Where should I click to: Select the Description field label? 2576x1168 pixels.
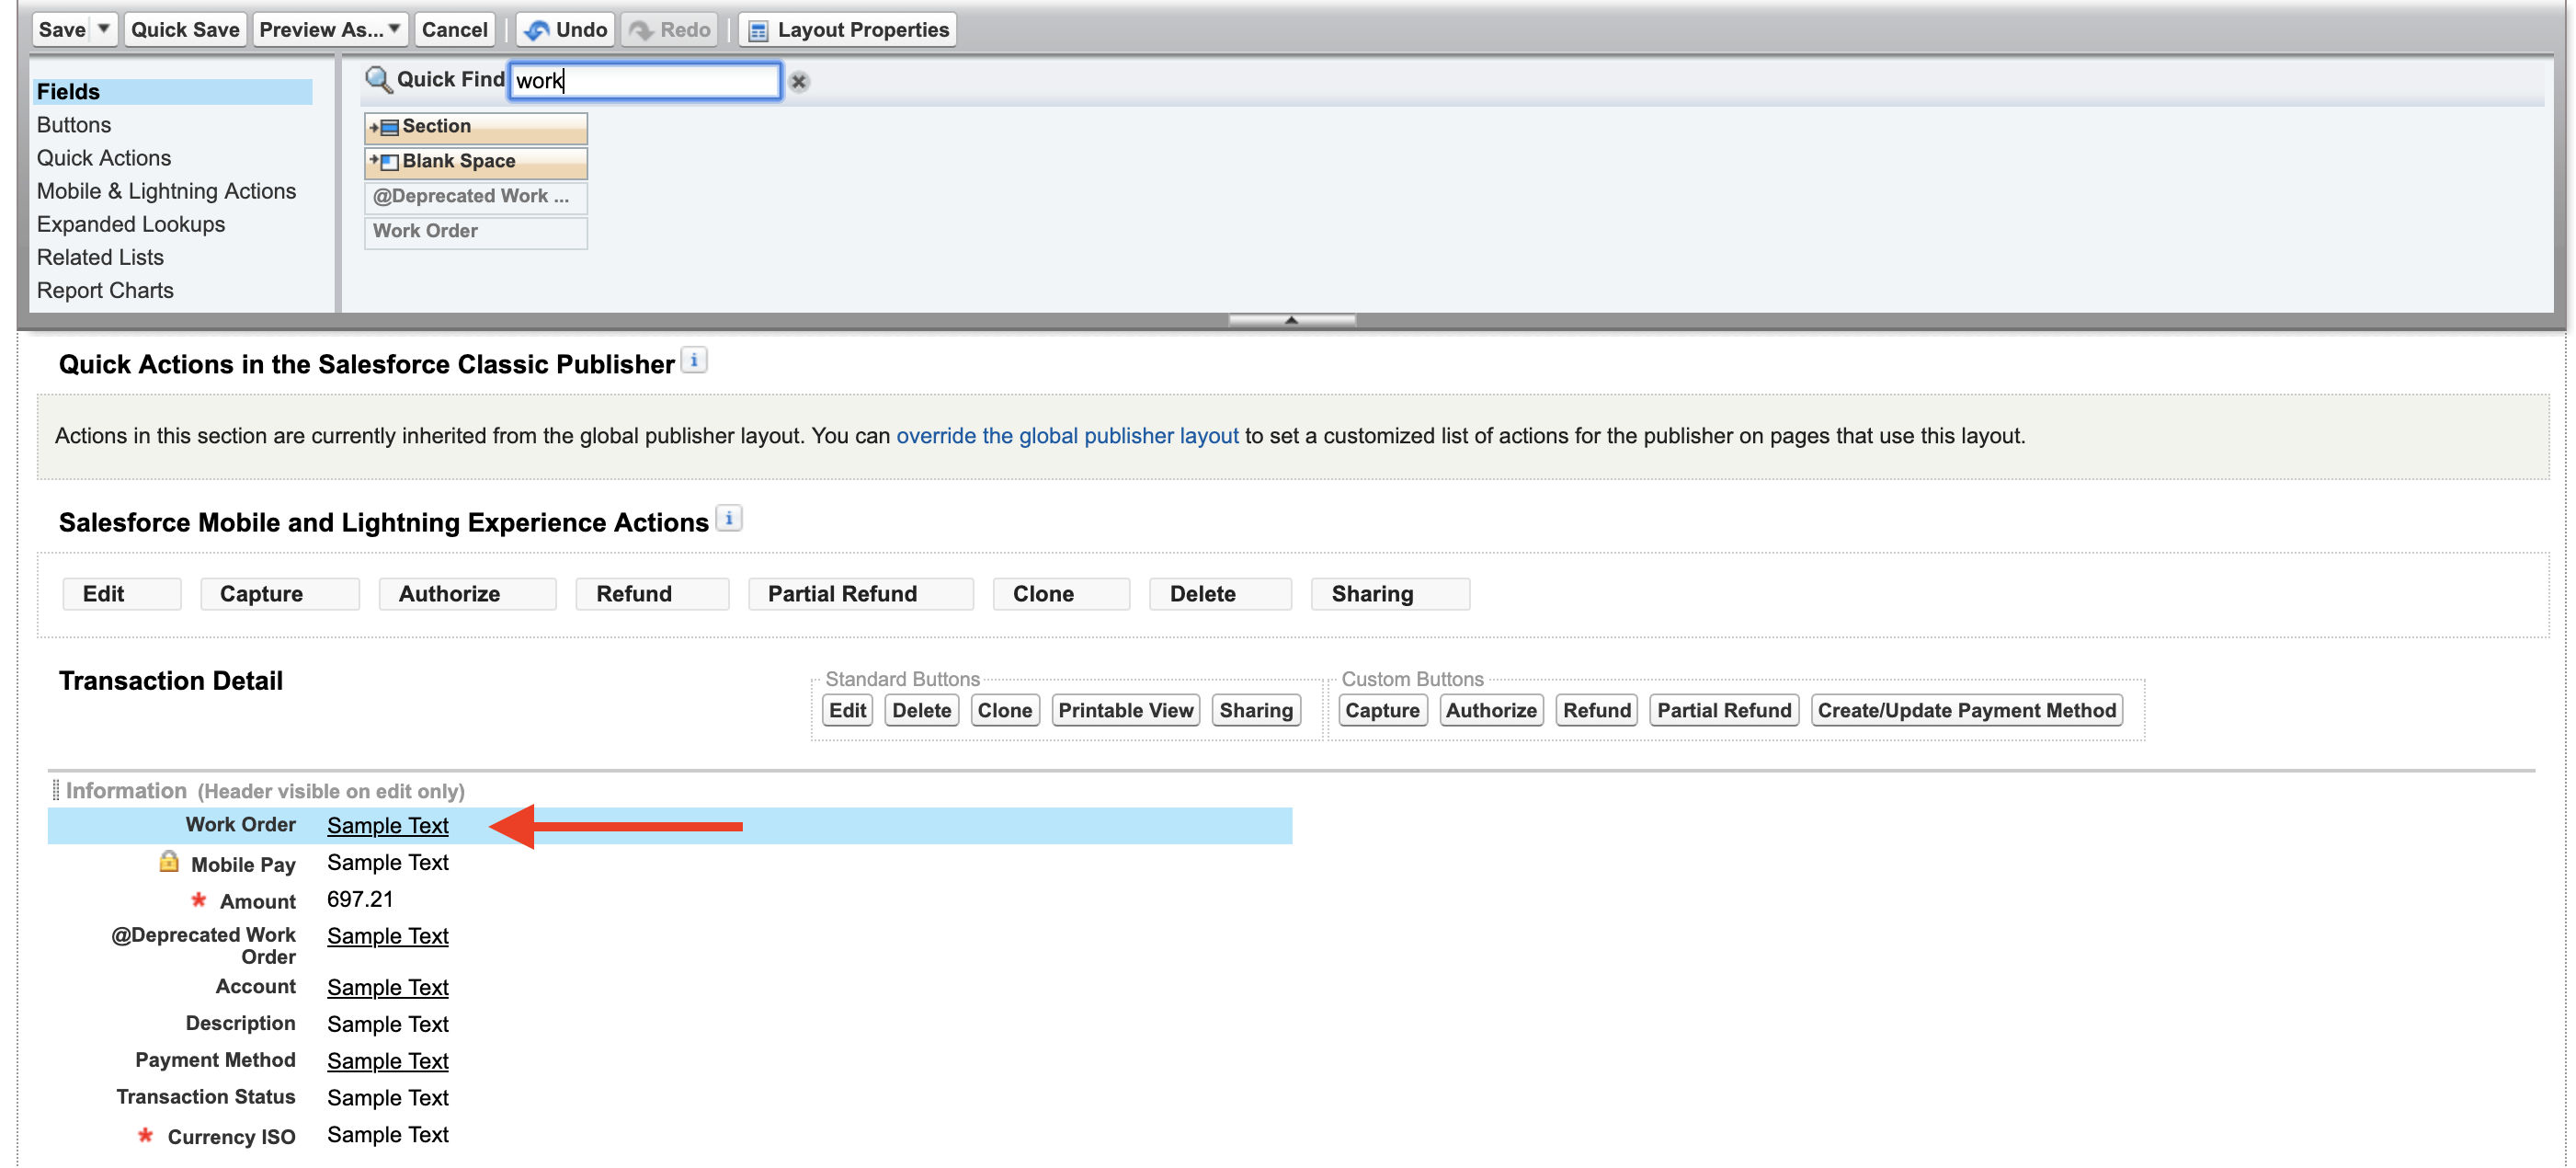tap(240, 1023)
